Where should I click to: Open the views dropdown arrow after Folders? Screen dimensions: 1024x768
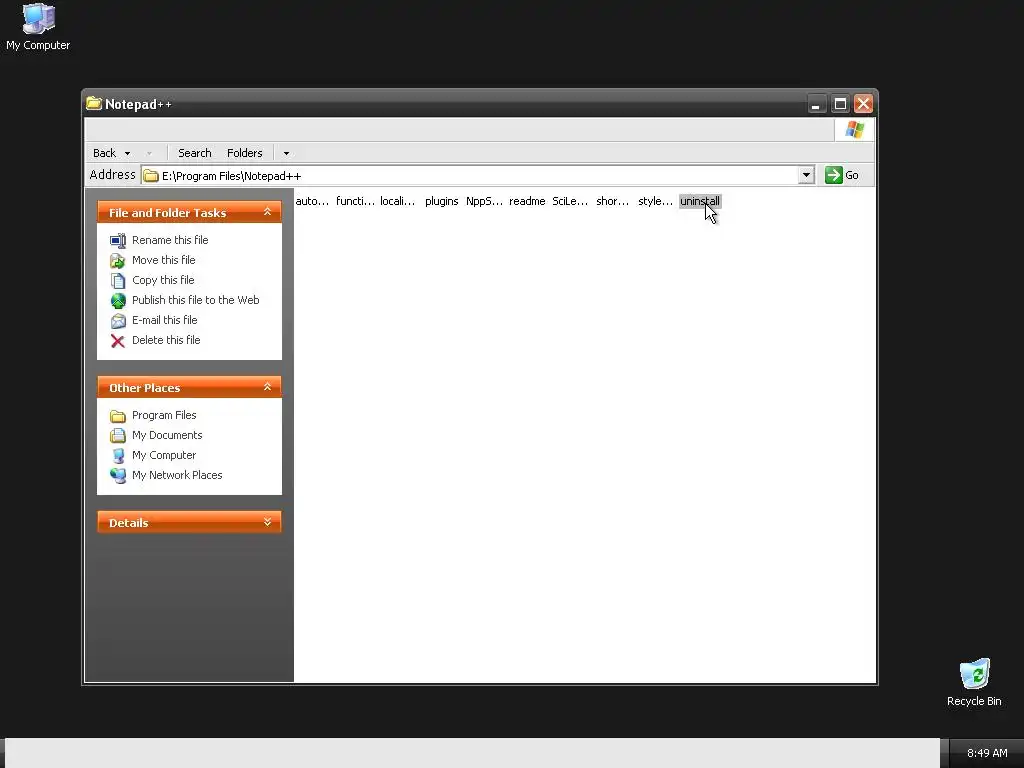point(286,153)
